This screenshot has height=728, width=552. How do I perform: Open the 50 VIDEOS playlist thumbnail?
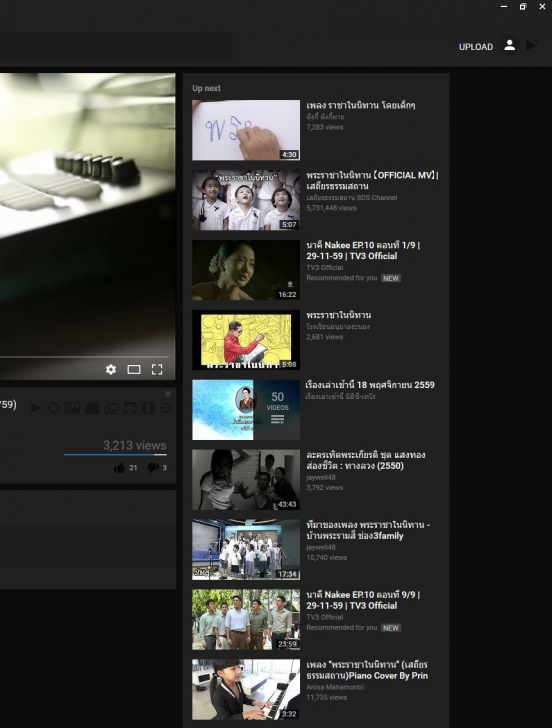click(246, 410)
